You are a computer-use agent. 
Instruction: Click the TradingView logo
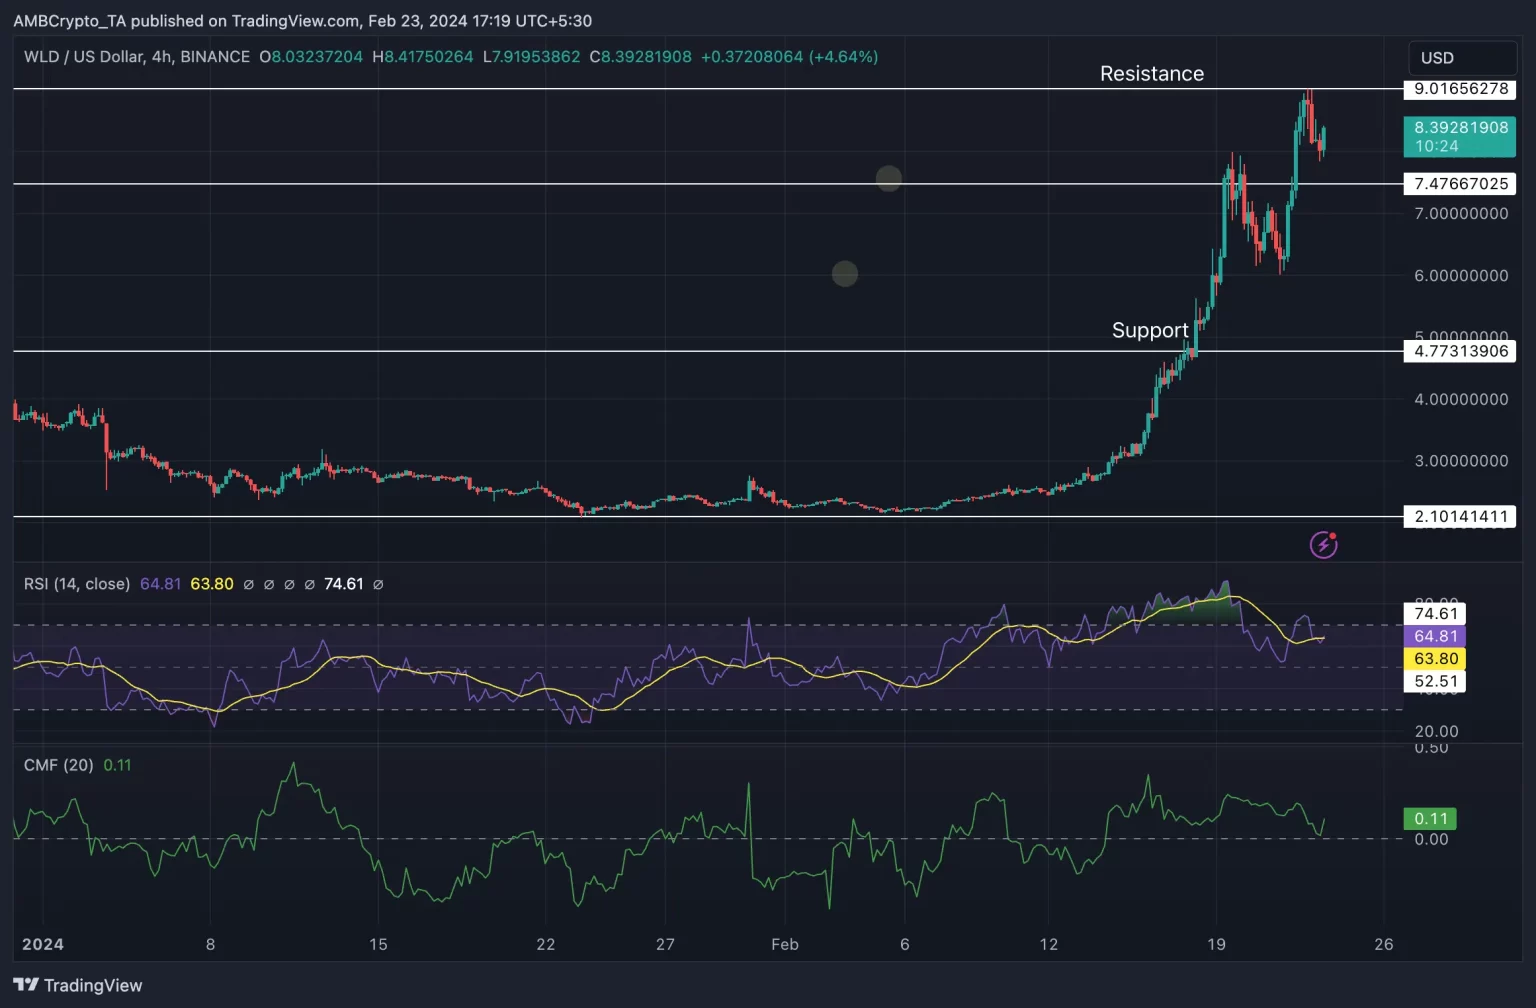click(78, 985)
